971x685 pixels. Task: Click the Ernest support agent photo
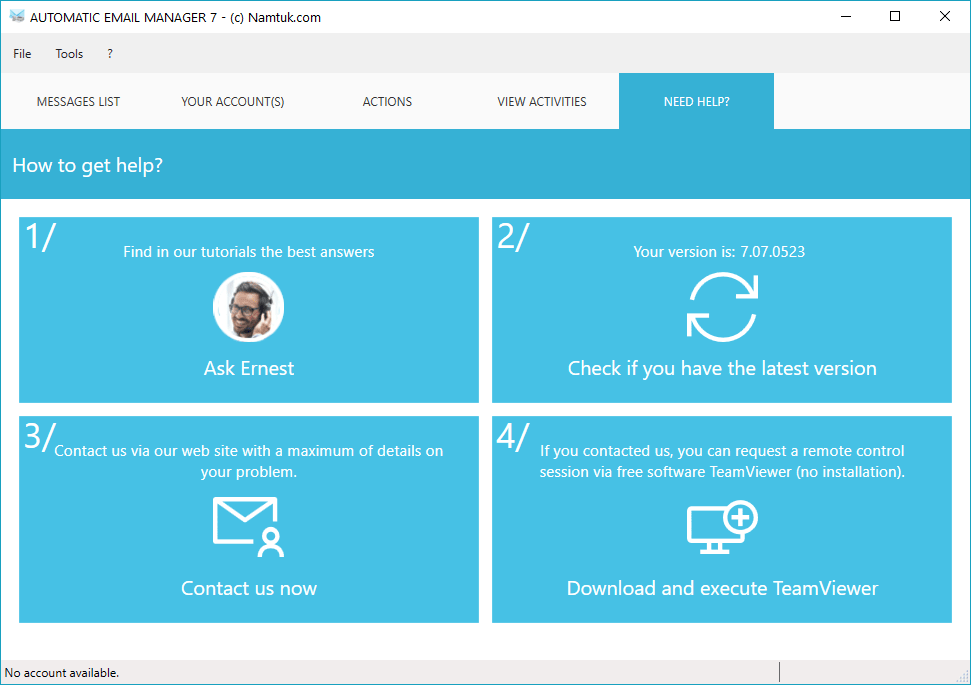[248, 307]
